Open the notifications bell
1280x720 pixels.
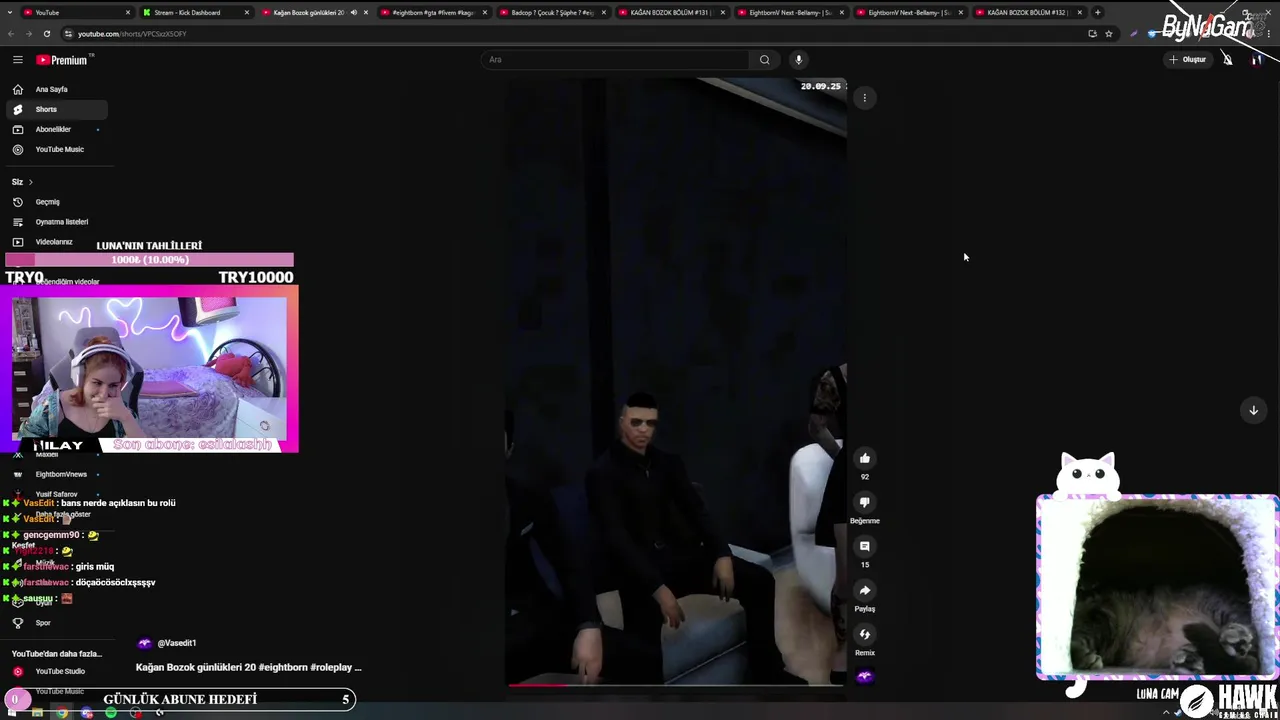click(1227, 59)
